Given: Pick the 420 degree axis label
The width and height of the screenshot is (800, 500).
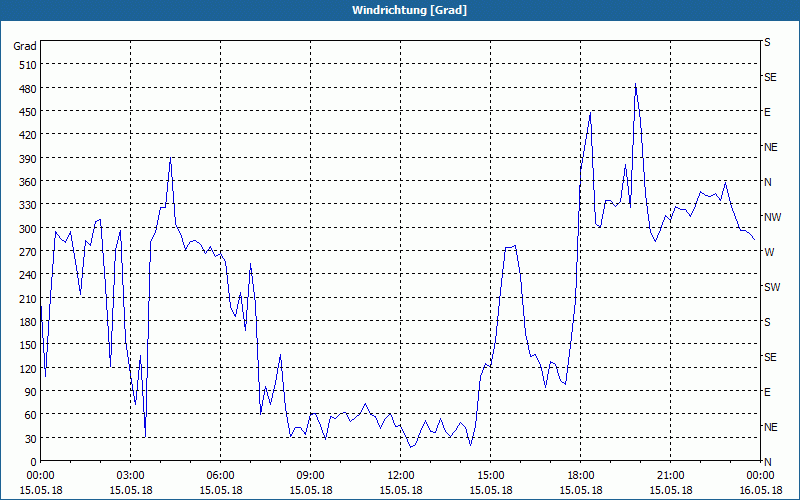Looking at the screenshot, I should click(x=28, y=135).
